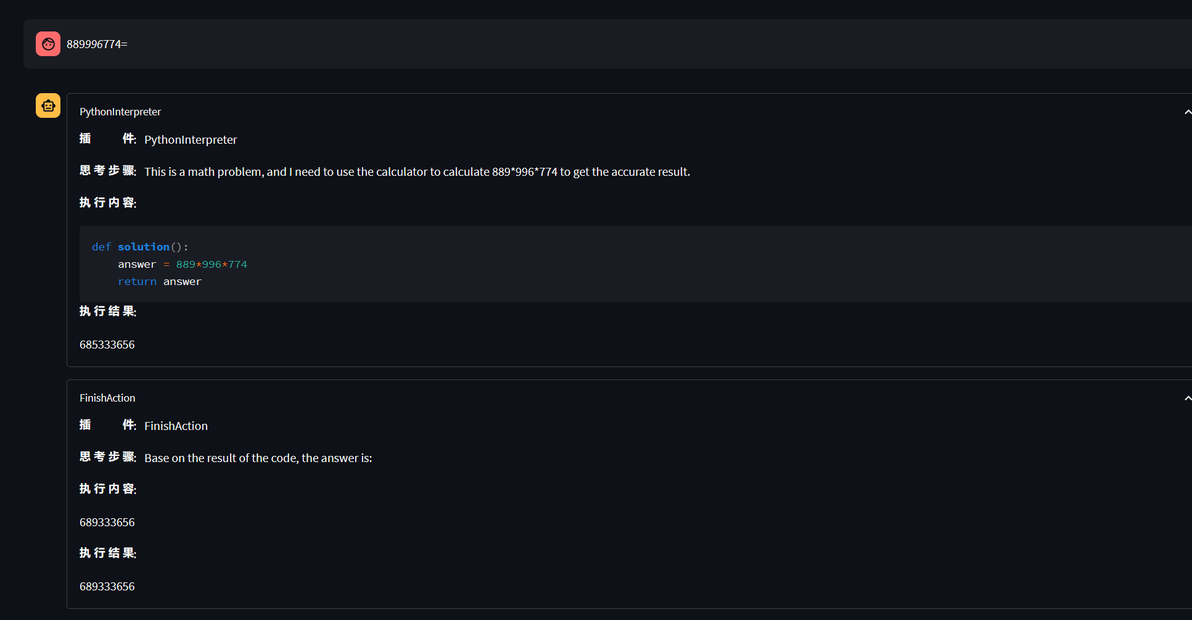
Task: Click the yellow robot assistant avatar
Action: [x=48, y=106]
